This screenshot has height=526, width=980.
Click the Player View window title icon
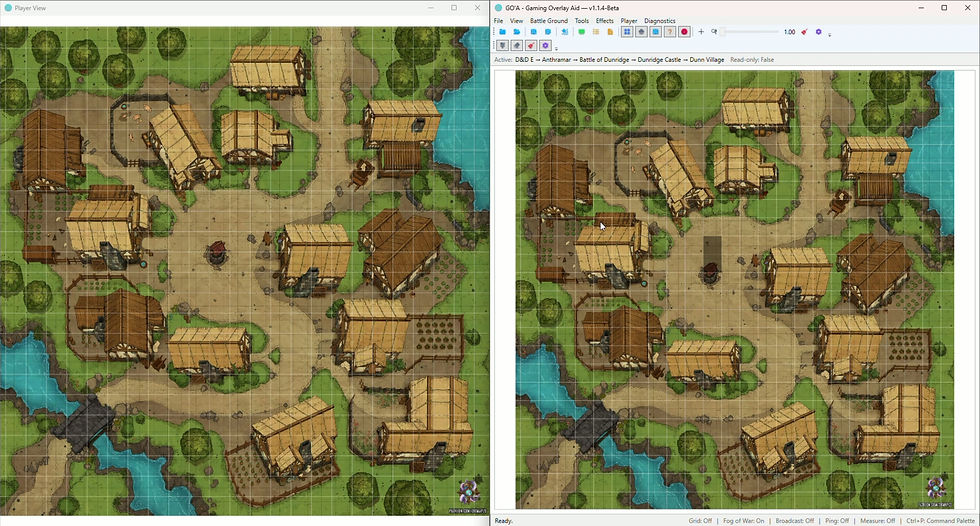(x=8, y=8)
